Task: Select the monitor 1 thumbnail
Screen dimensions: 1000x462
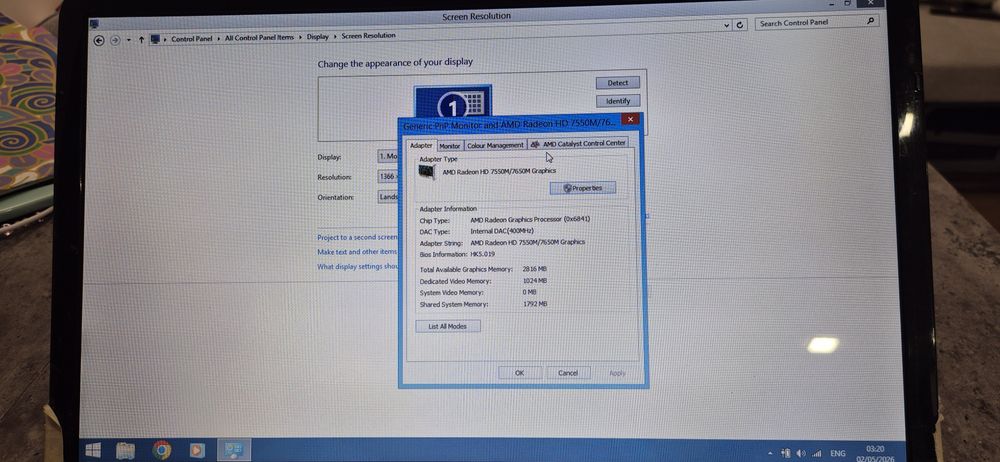Action: pyautogui.click(x=452, y=101)
